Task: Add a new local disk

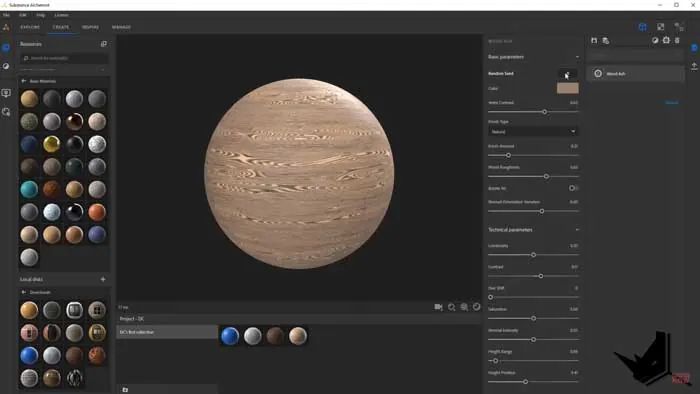Action: [103, 279]
